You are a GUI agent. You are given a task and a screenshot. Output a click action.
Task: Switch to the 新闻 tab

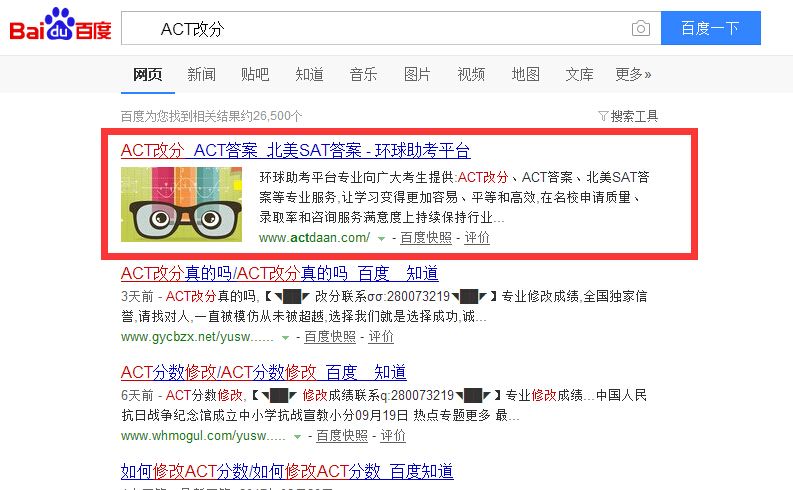coord(201,74)
